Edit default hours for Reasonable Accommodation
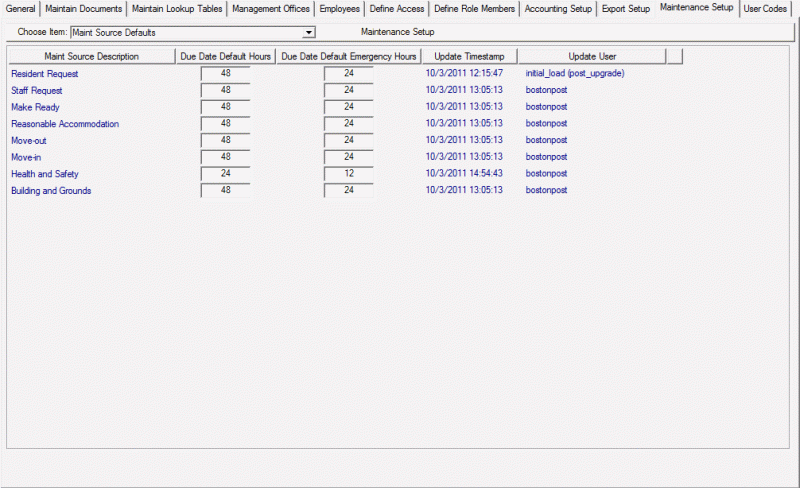The width and height of the screenshot is (800, 488). 226,124
